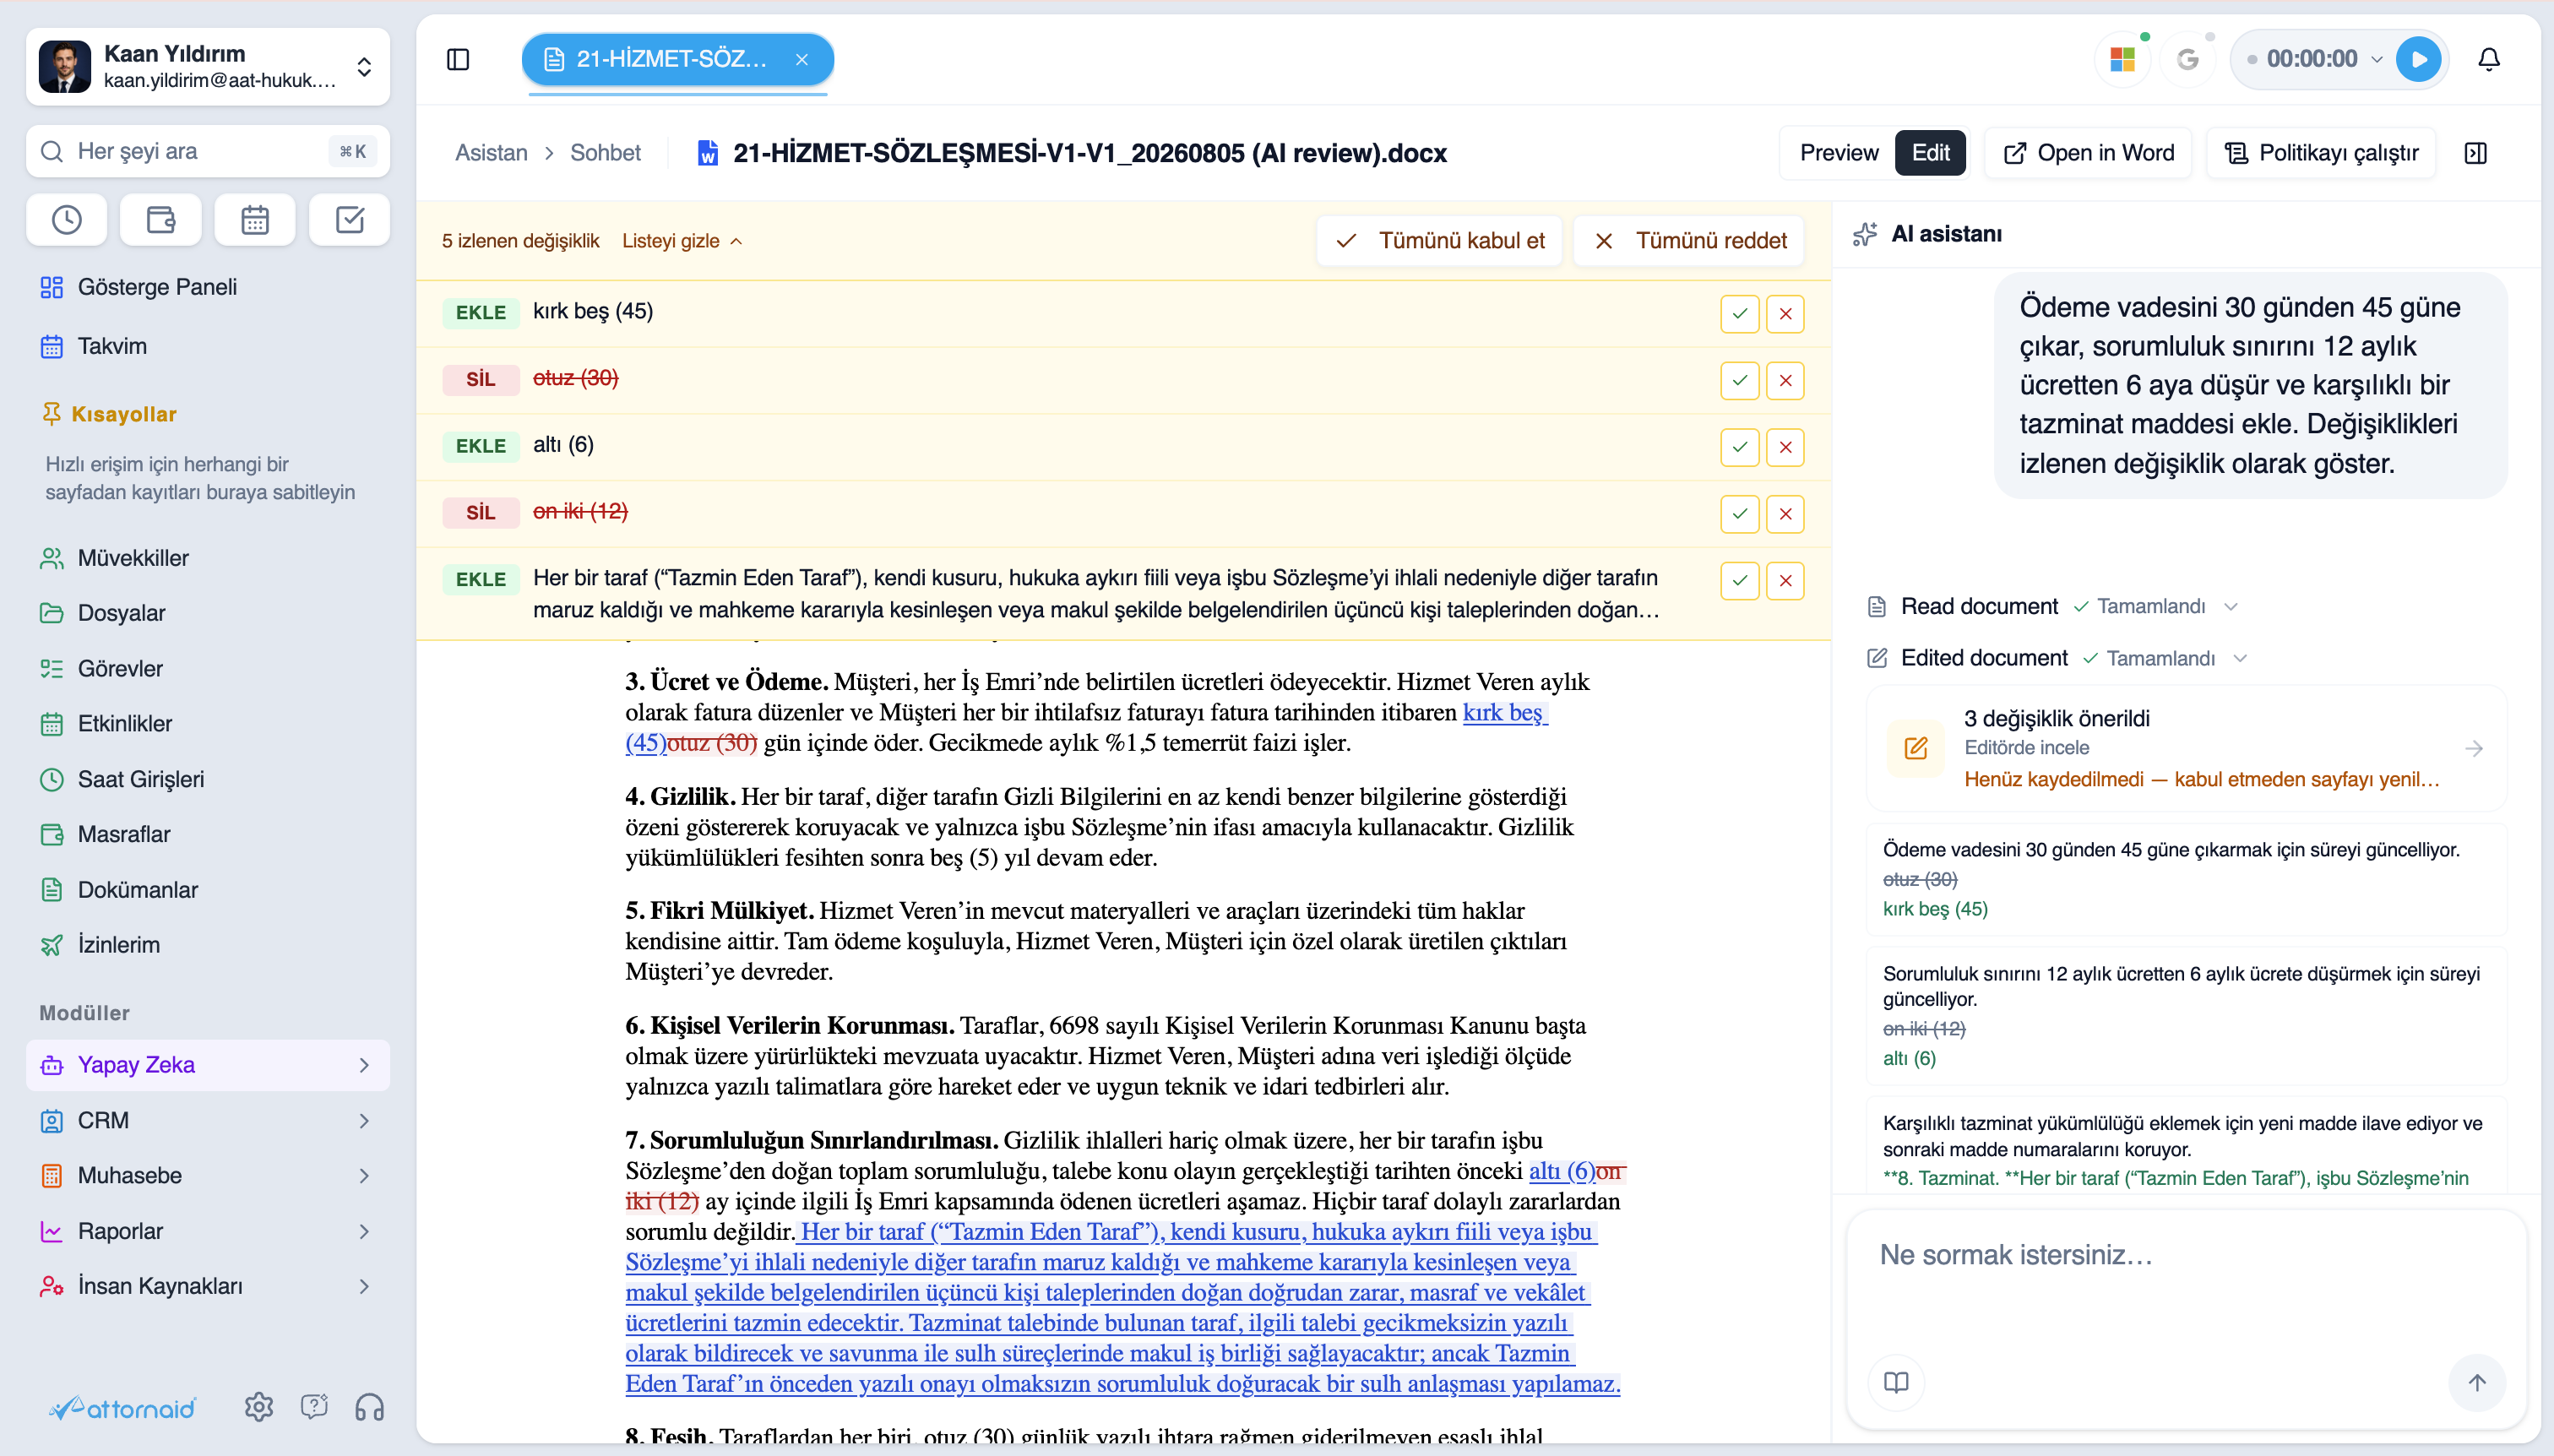
Task: Open Dokümanlar in the sidebar
Action: coord(208,890)
